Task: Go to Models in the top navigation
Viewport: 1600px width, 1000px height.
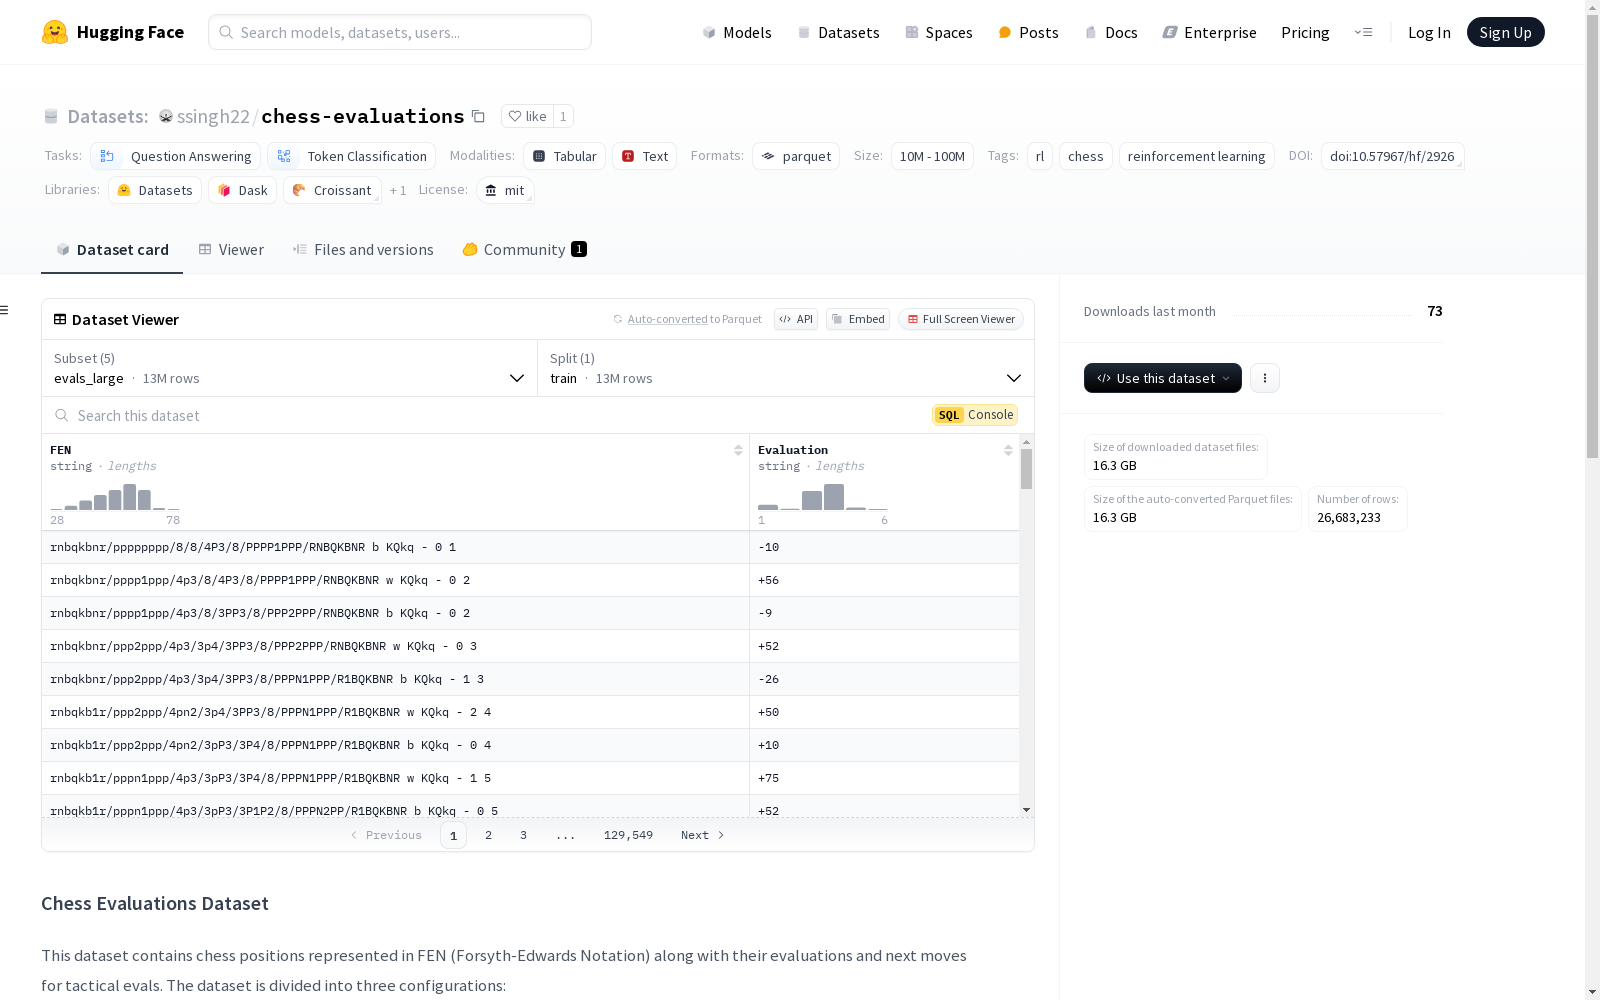Action: 737,32
